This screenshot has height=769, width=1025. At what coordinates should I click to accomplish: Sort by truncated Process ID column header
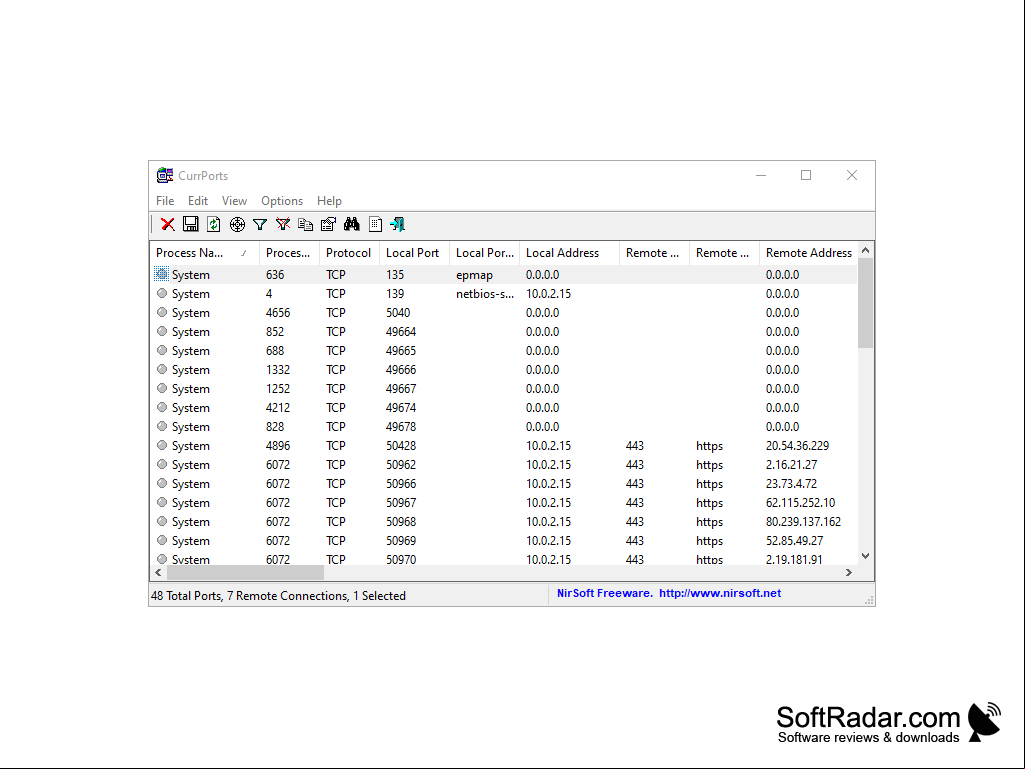[x=288, y=252]
